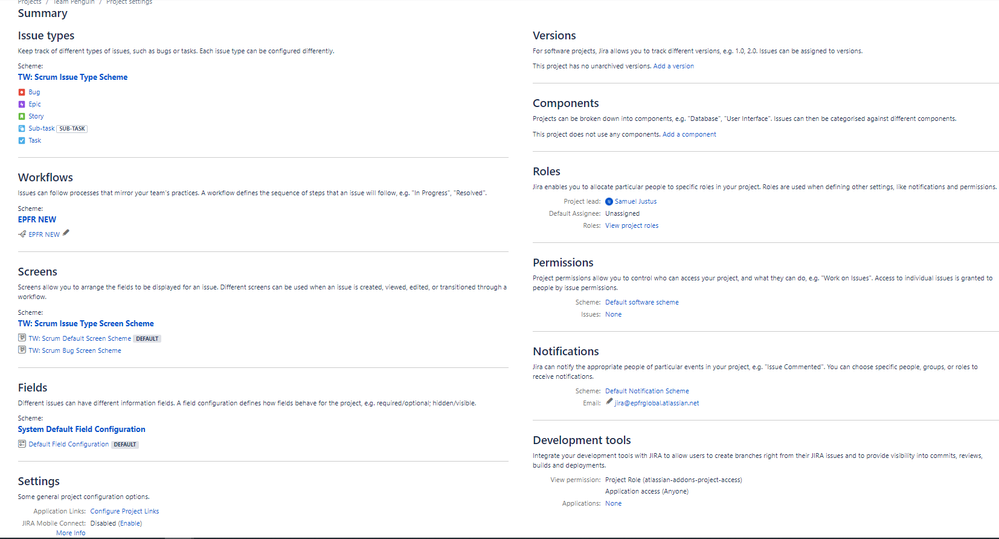Click the purple Epic issue type icon
The image size is (999, 539).
click(22, 104)
